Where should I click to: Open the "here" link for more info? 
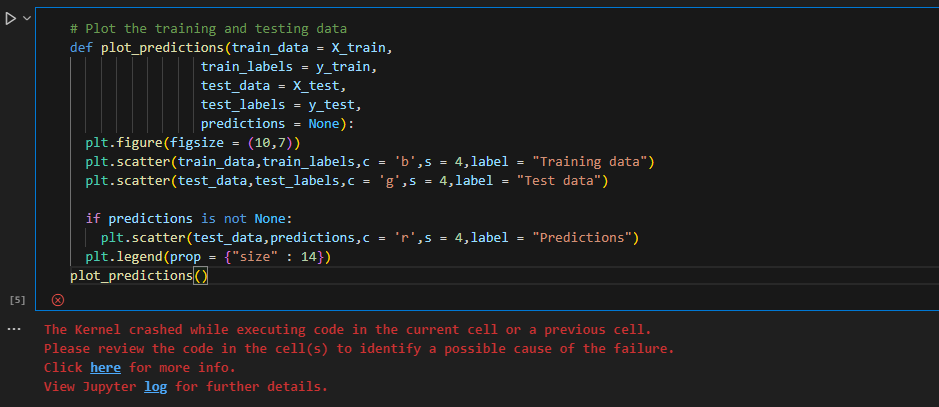[x=105, y=367]
